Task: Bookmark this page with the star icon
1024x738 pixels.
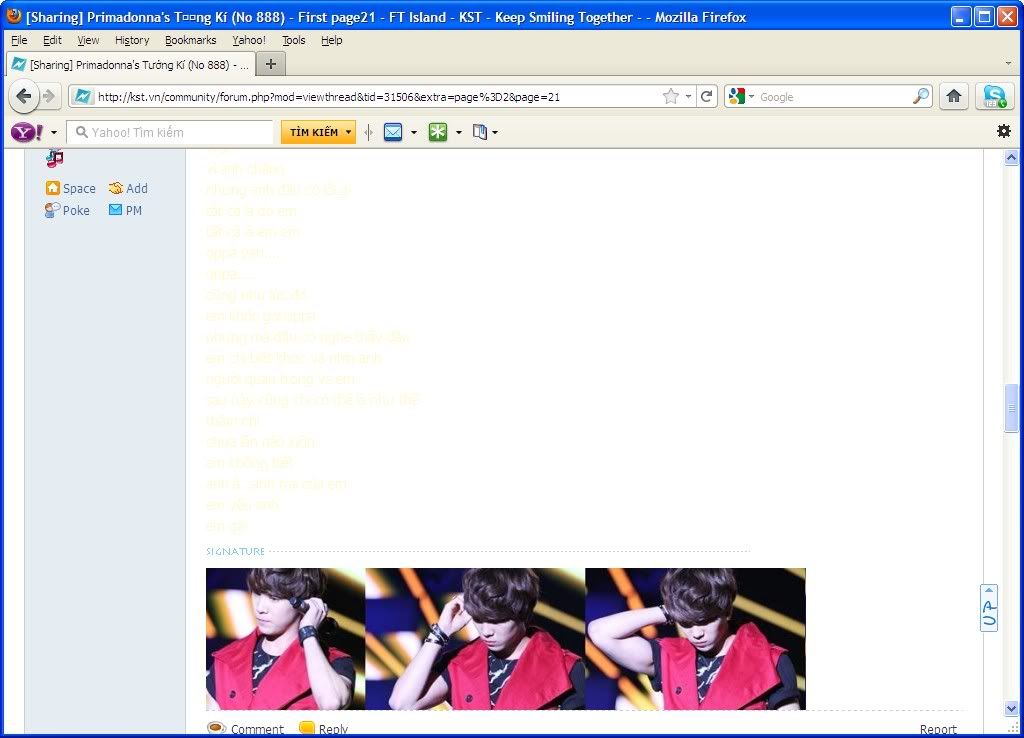Action: point(671,97)
